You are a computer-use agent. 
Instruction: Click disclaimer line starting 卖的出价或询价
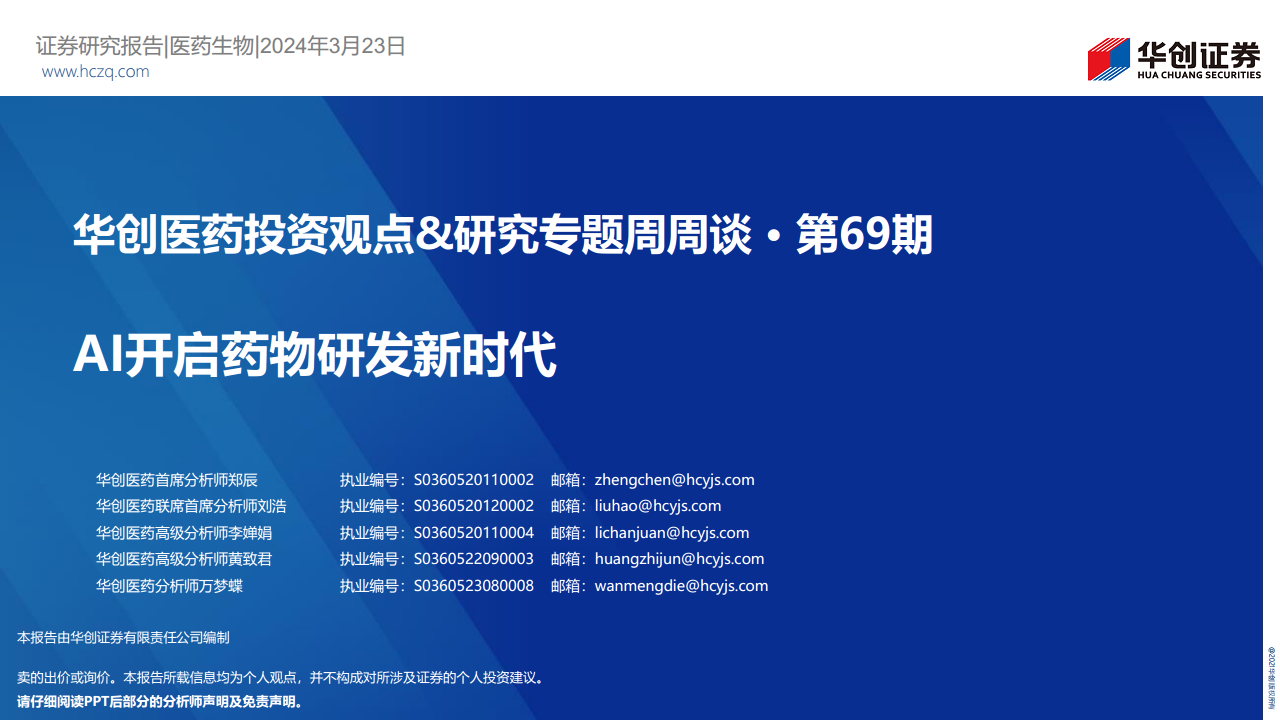(282, 677)
